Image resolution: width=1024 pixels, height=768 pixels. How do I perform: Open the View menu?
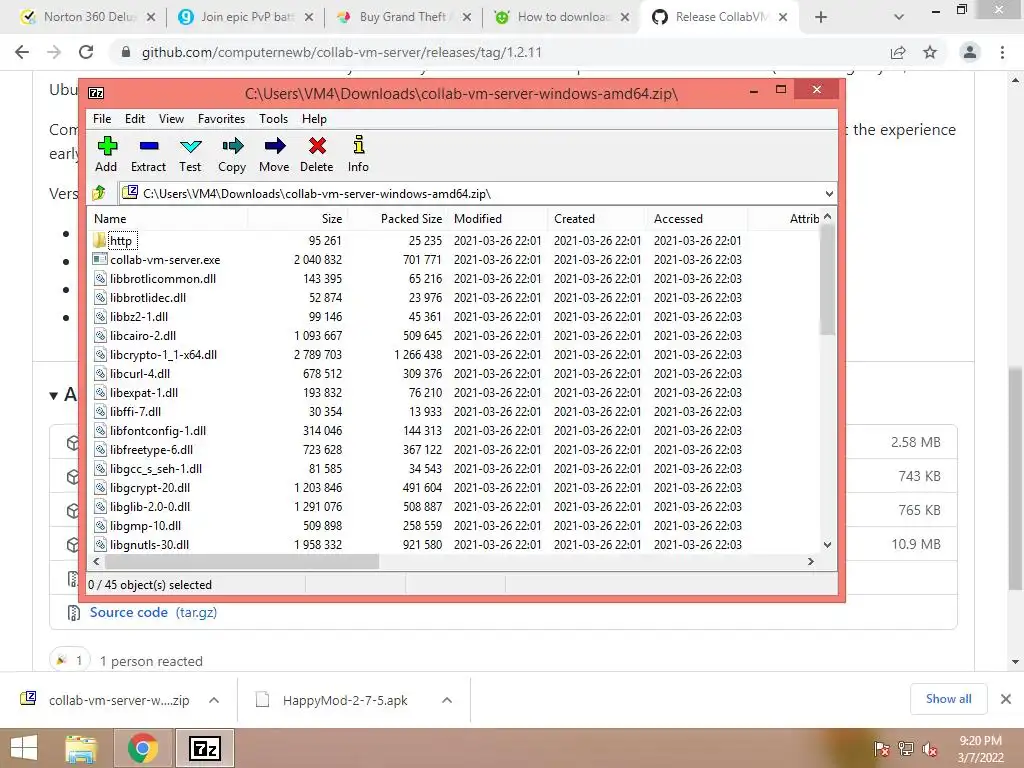[171, 119]
